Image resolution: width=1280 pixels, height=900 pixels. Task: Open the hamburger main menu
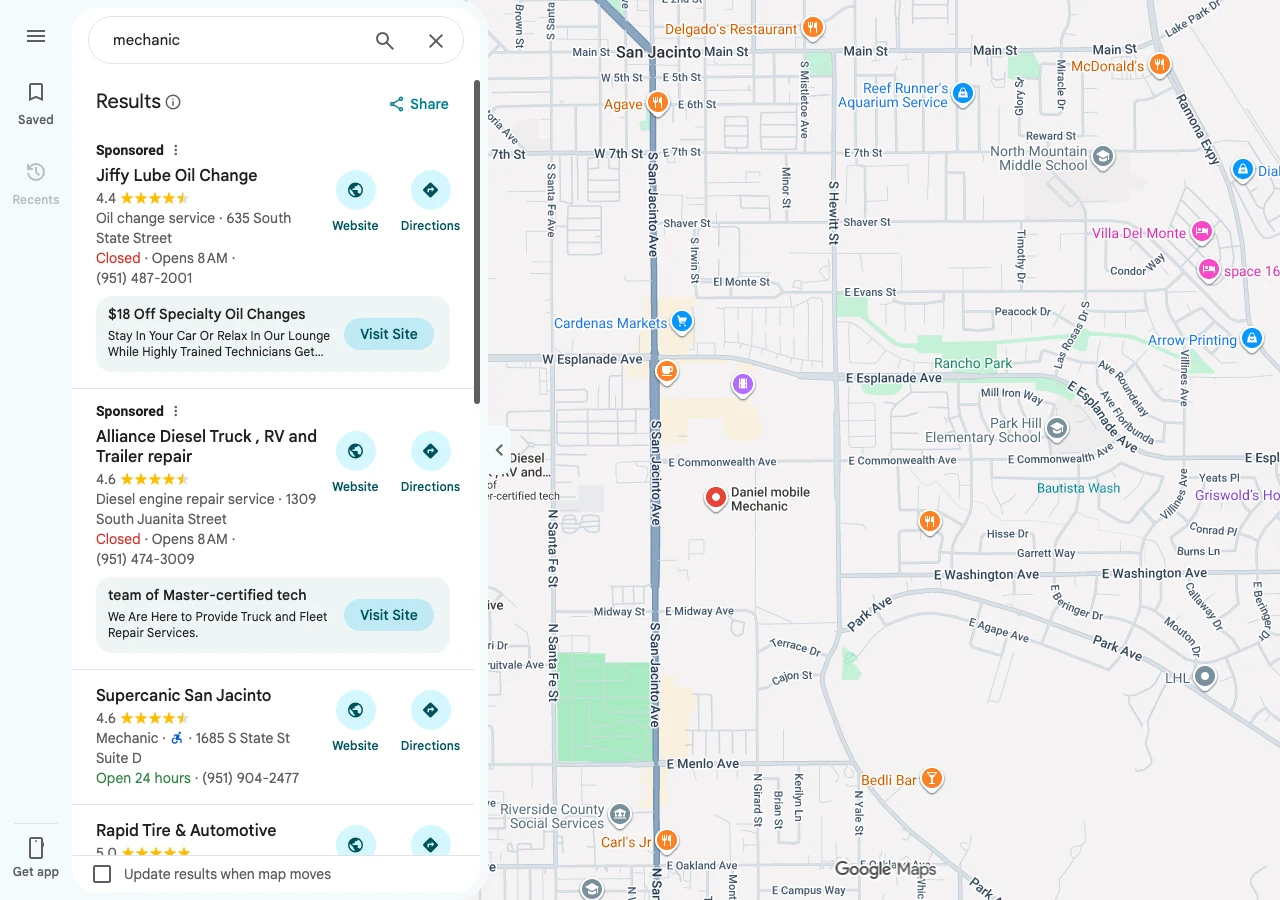36,36
